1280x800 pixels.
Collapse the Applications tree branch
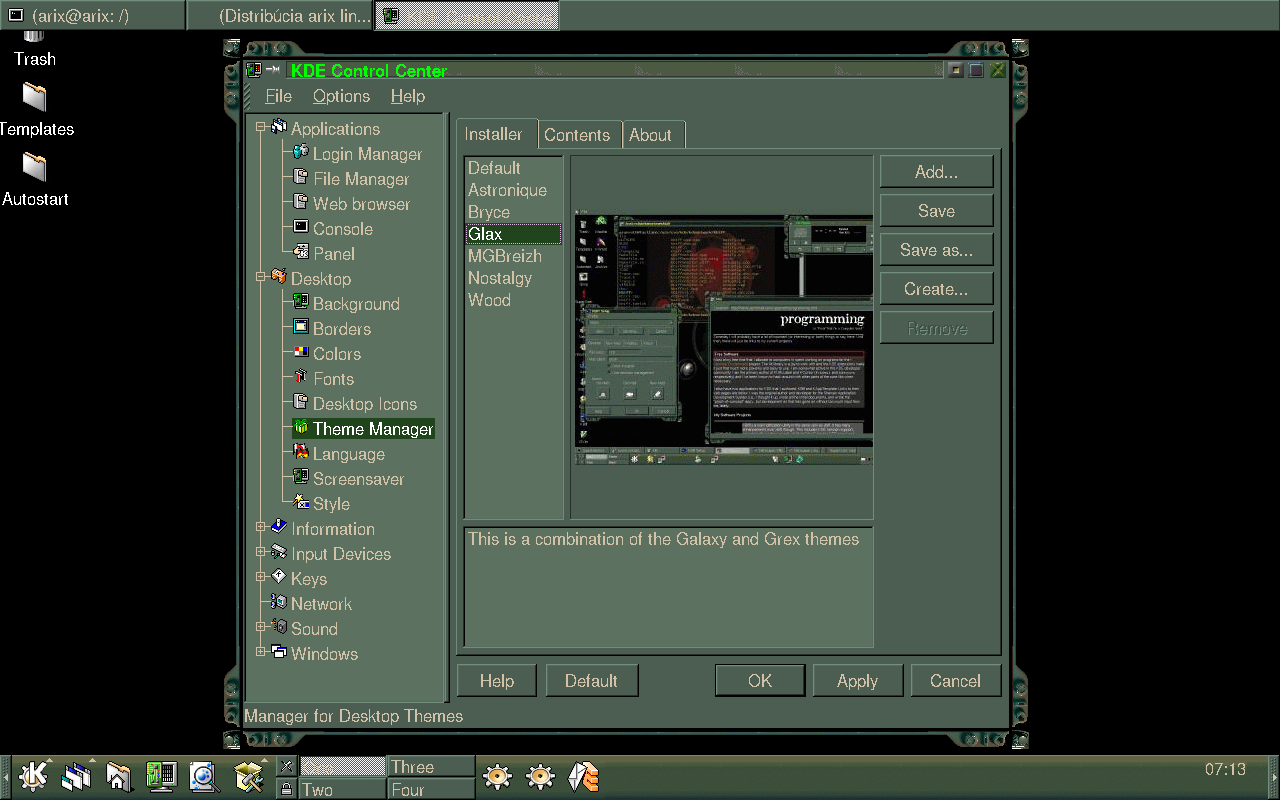[x=261, y=126]
